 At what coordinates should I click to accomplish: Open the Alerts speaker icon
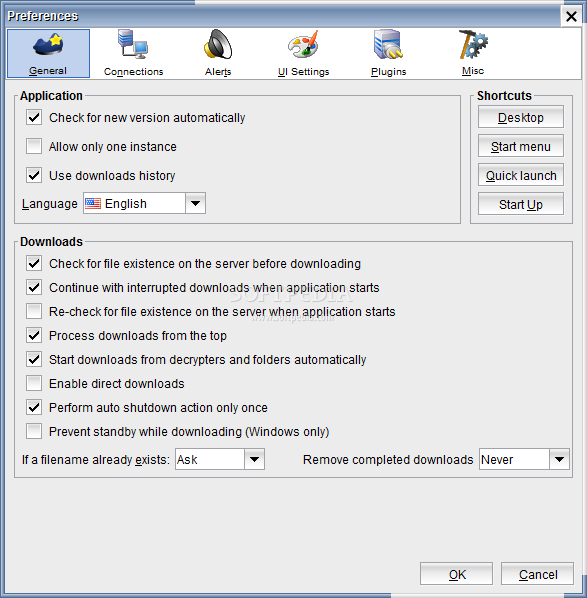(x=218, y=44)
